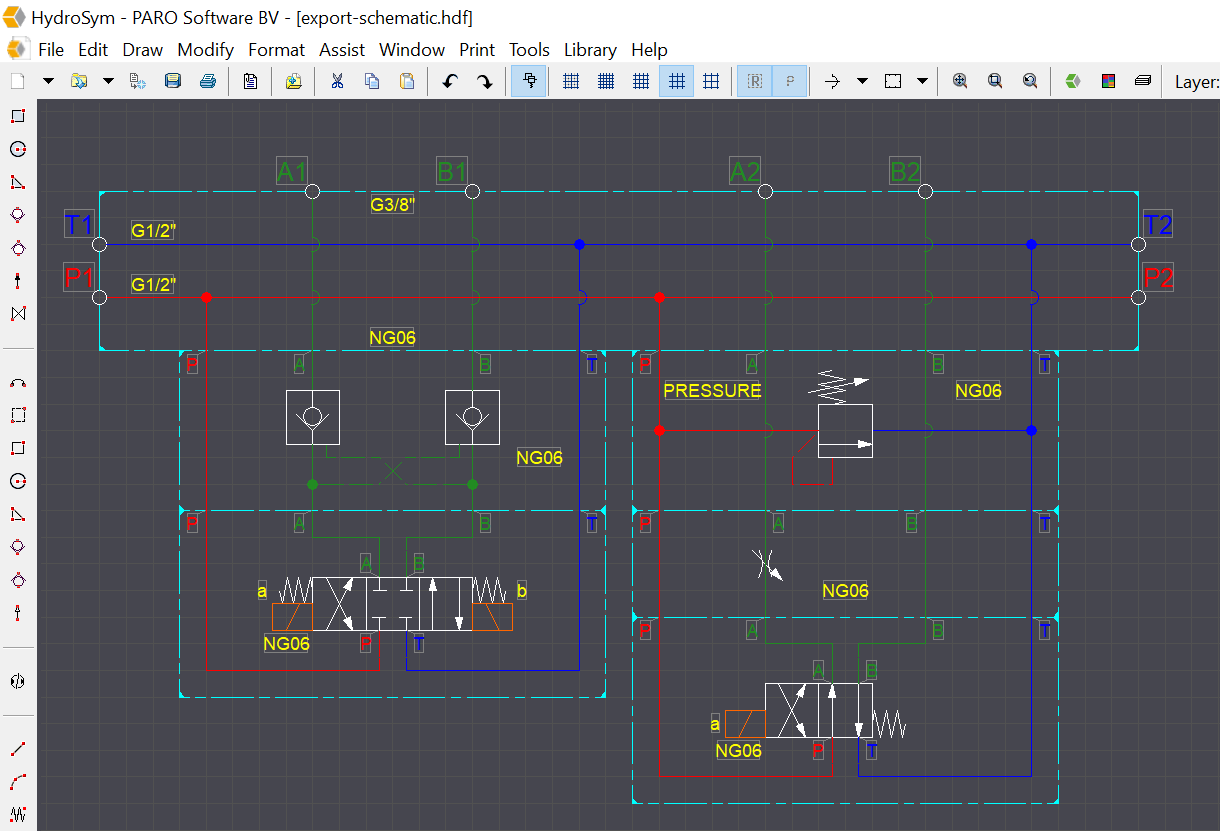Open the dropdown beside the arrow line tool
The width and height of the screenshot is (1220, 831).
[862, 81]
